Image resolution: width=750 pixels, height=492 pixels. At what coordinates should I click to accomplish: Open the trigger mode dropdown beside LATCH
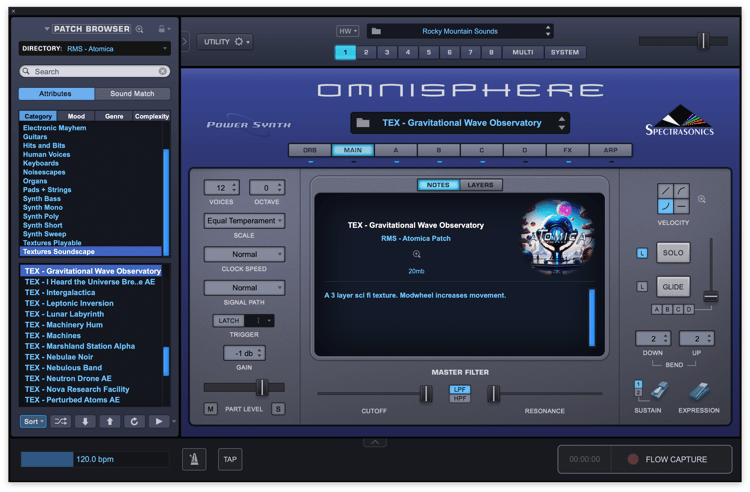259,320
